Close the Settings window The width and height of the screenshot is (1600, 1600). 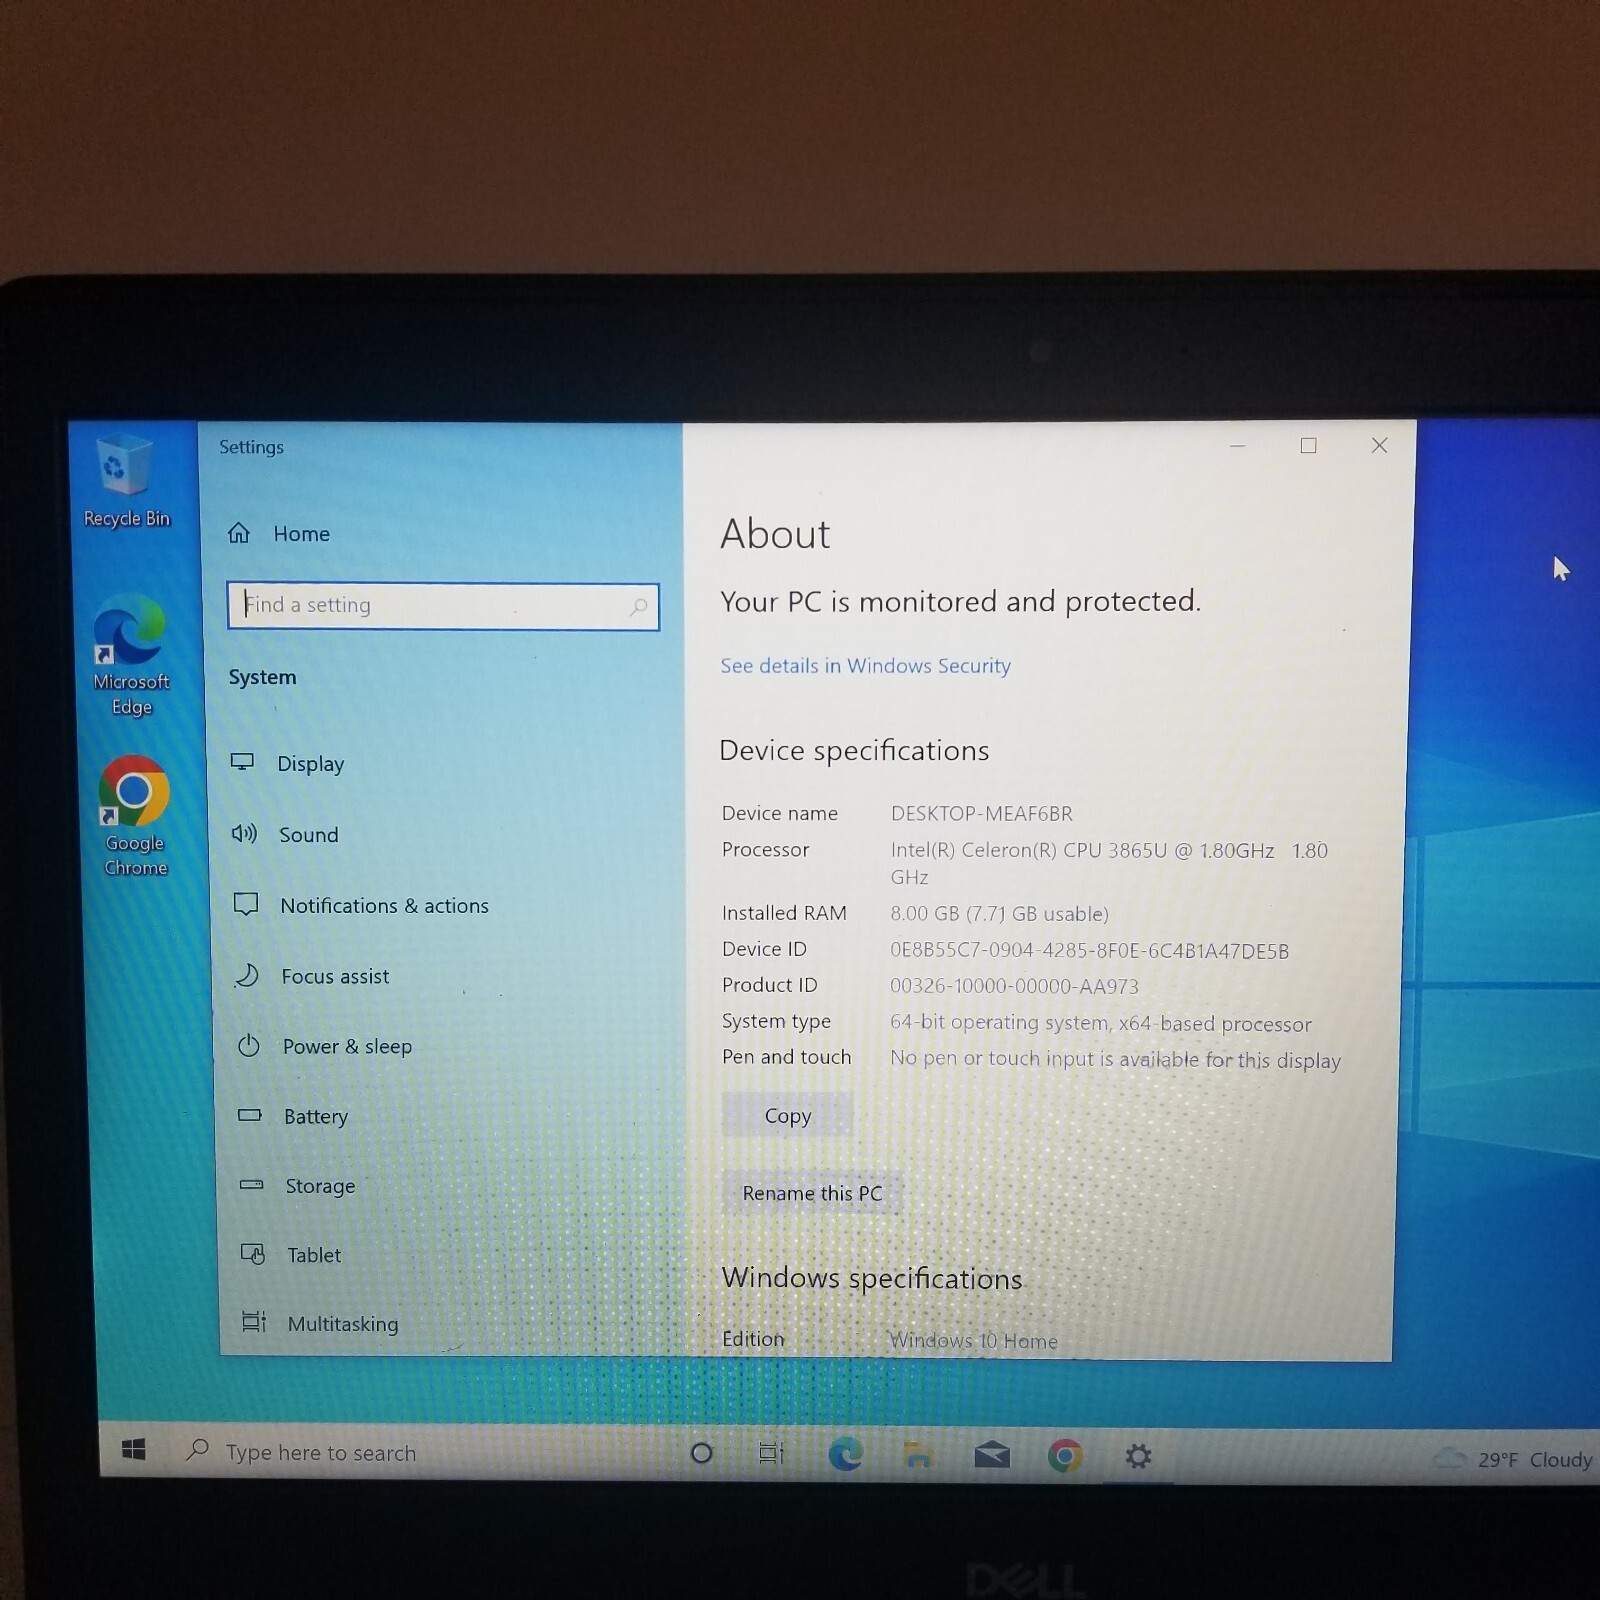pyautogui.click(x=1379, y=446)
